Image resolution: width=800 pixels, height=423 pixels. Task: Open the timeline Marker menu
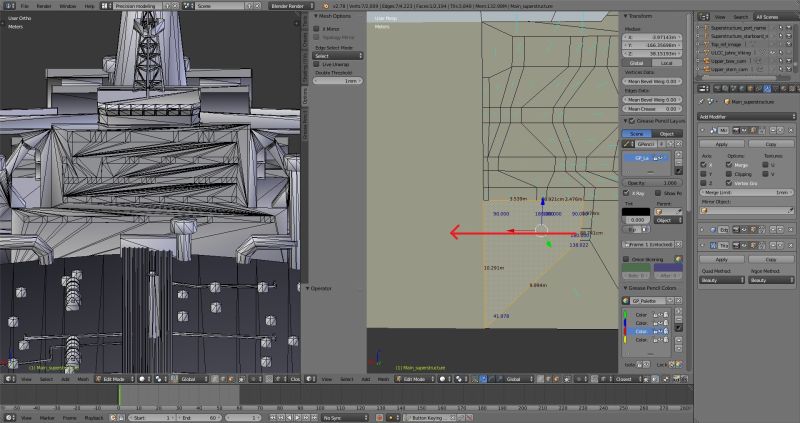(47, 417)
